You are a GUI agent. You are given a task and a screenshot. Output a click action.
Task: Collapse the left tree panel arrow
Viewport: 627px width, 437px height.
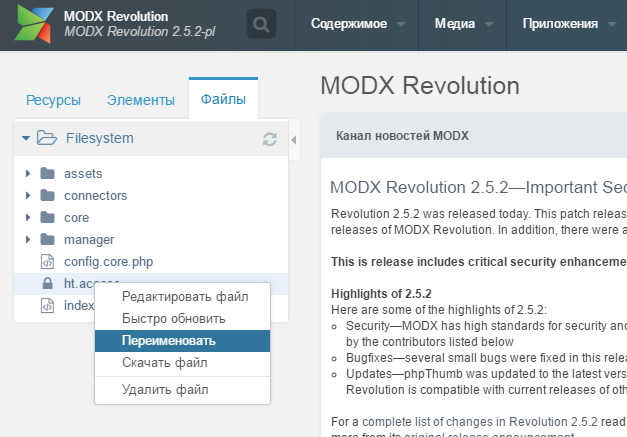(x=294, y=140)
